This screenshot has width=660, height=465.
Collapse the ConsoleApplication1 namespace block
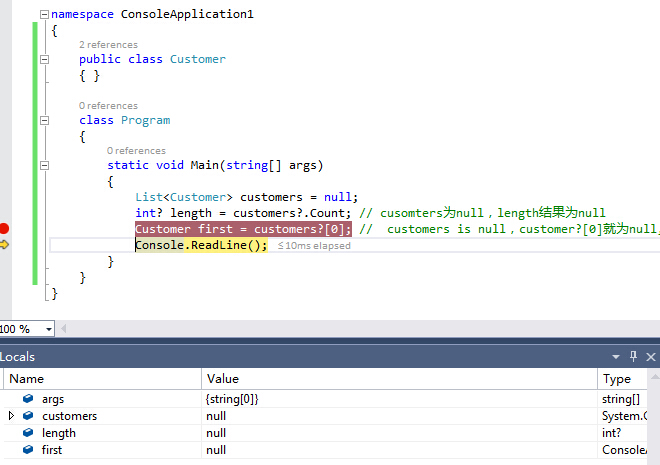point(44,14)
